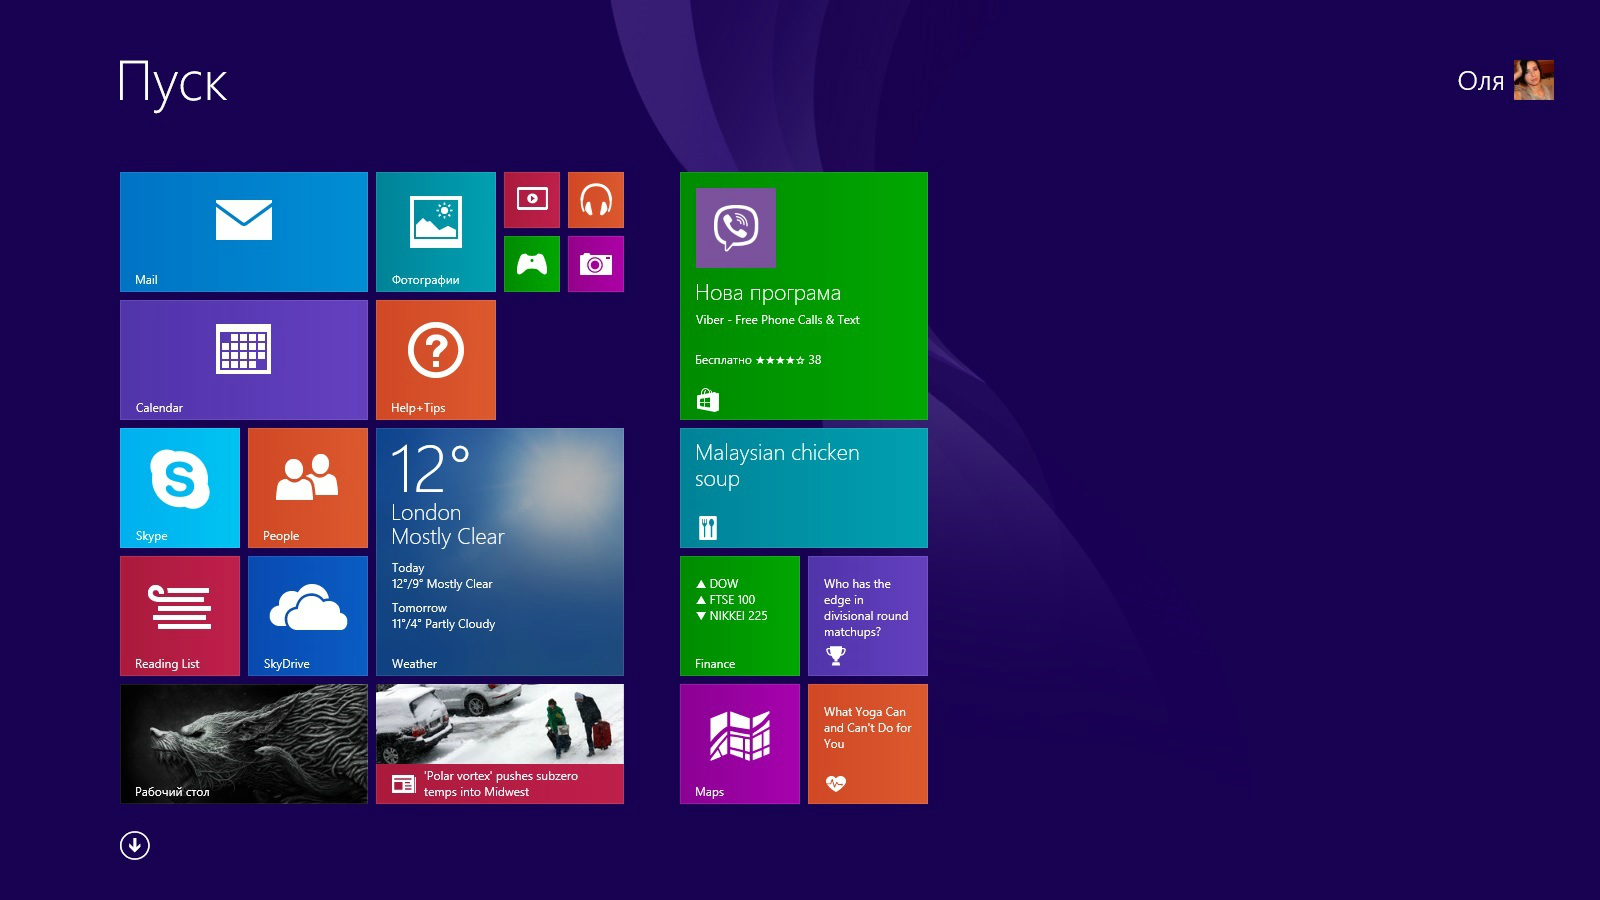Open the Оля user account menu
Viewport: 1600px width, 900px height.
[x=1505, y=80]
